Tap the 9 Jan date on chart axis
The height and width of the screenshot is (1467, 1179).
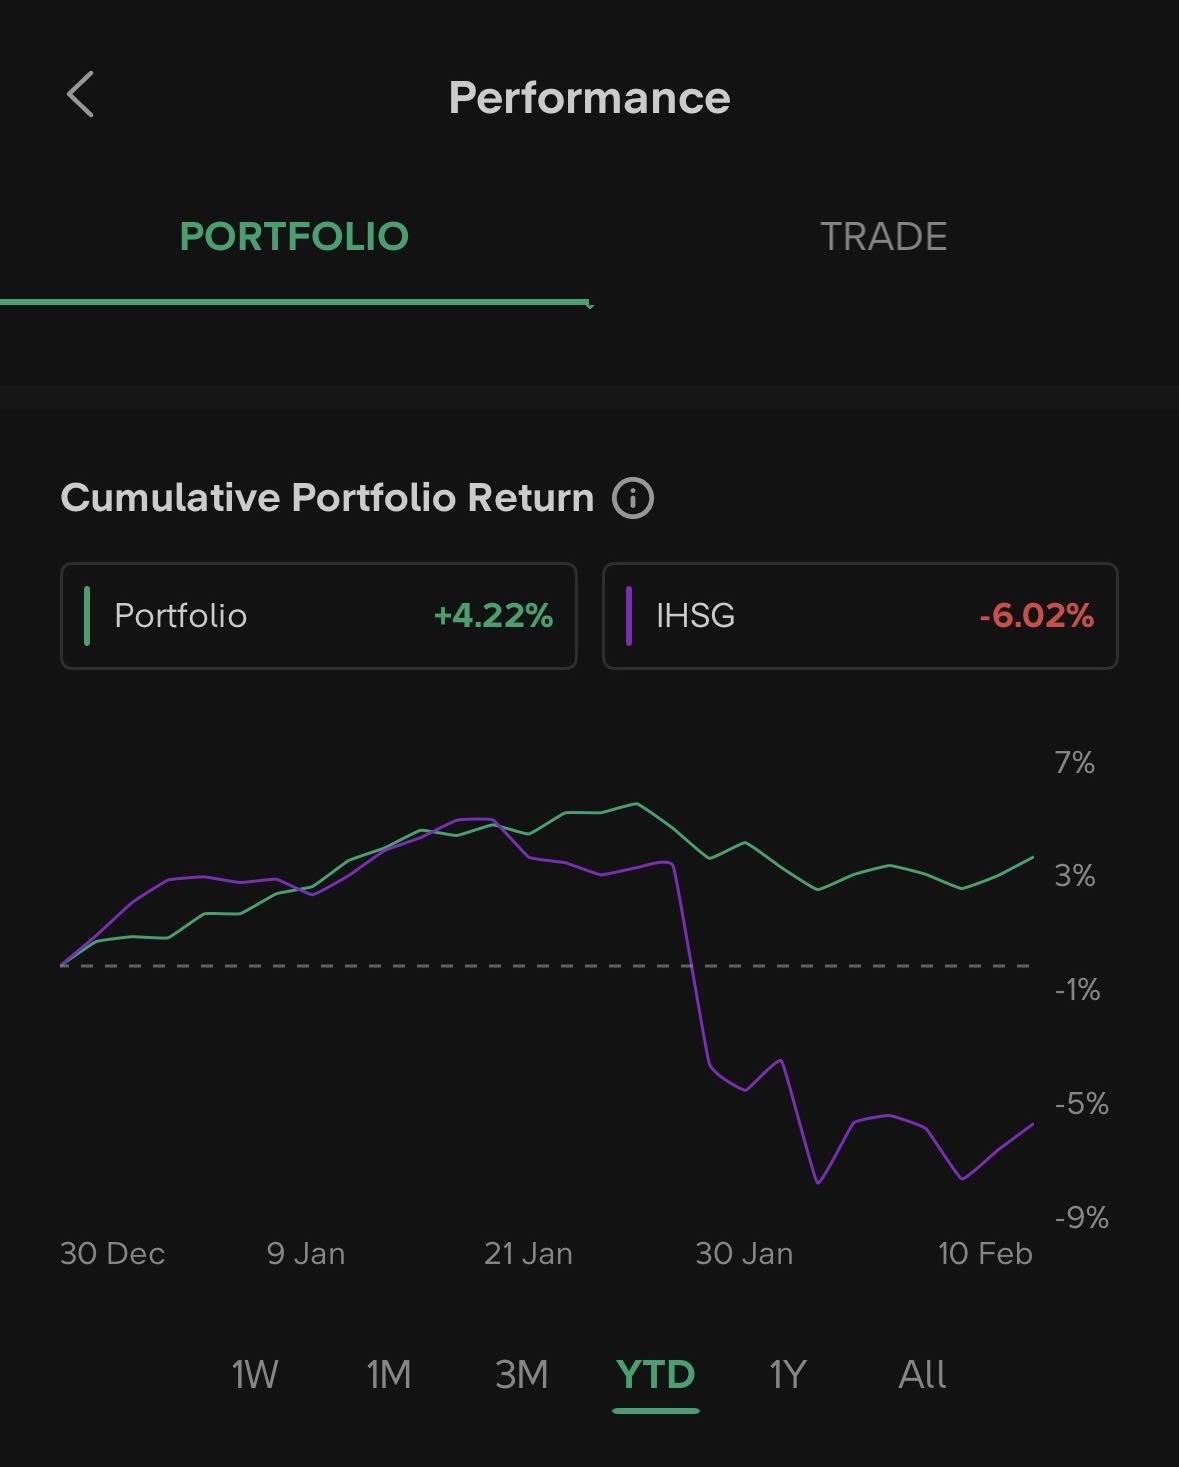tap(306, 1254)
